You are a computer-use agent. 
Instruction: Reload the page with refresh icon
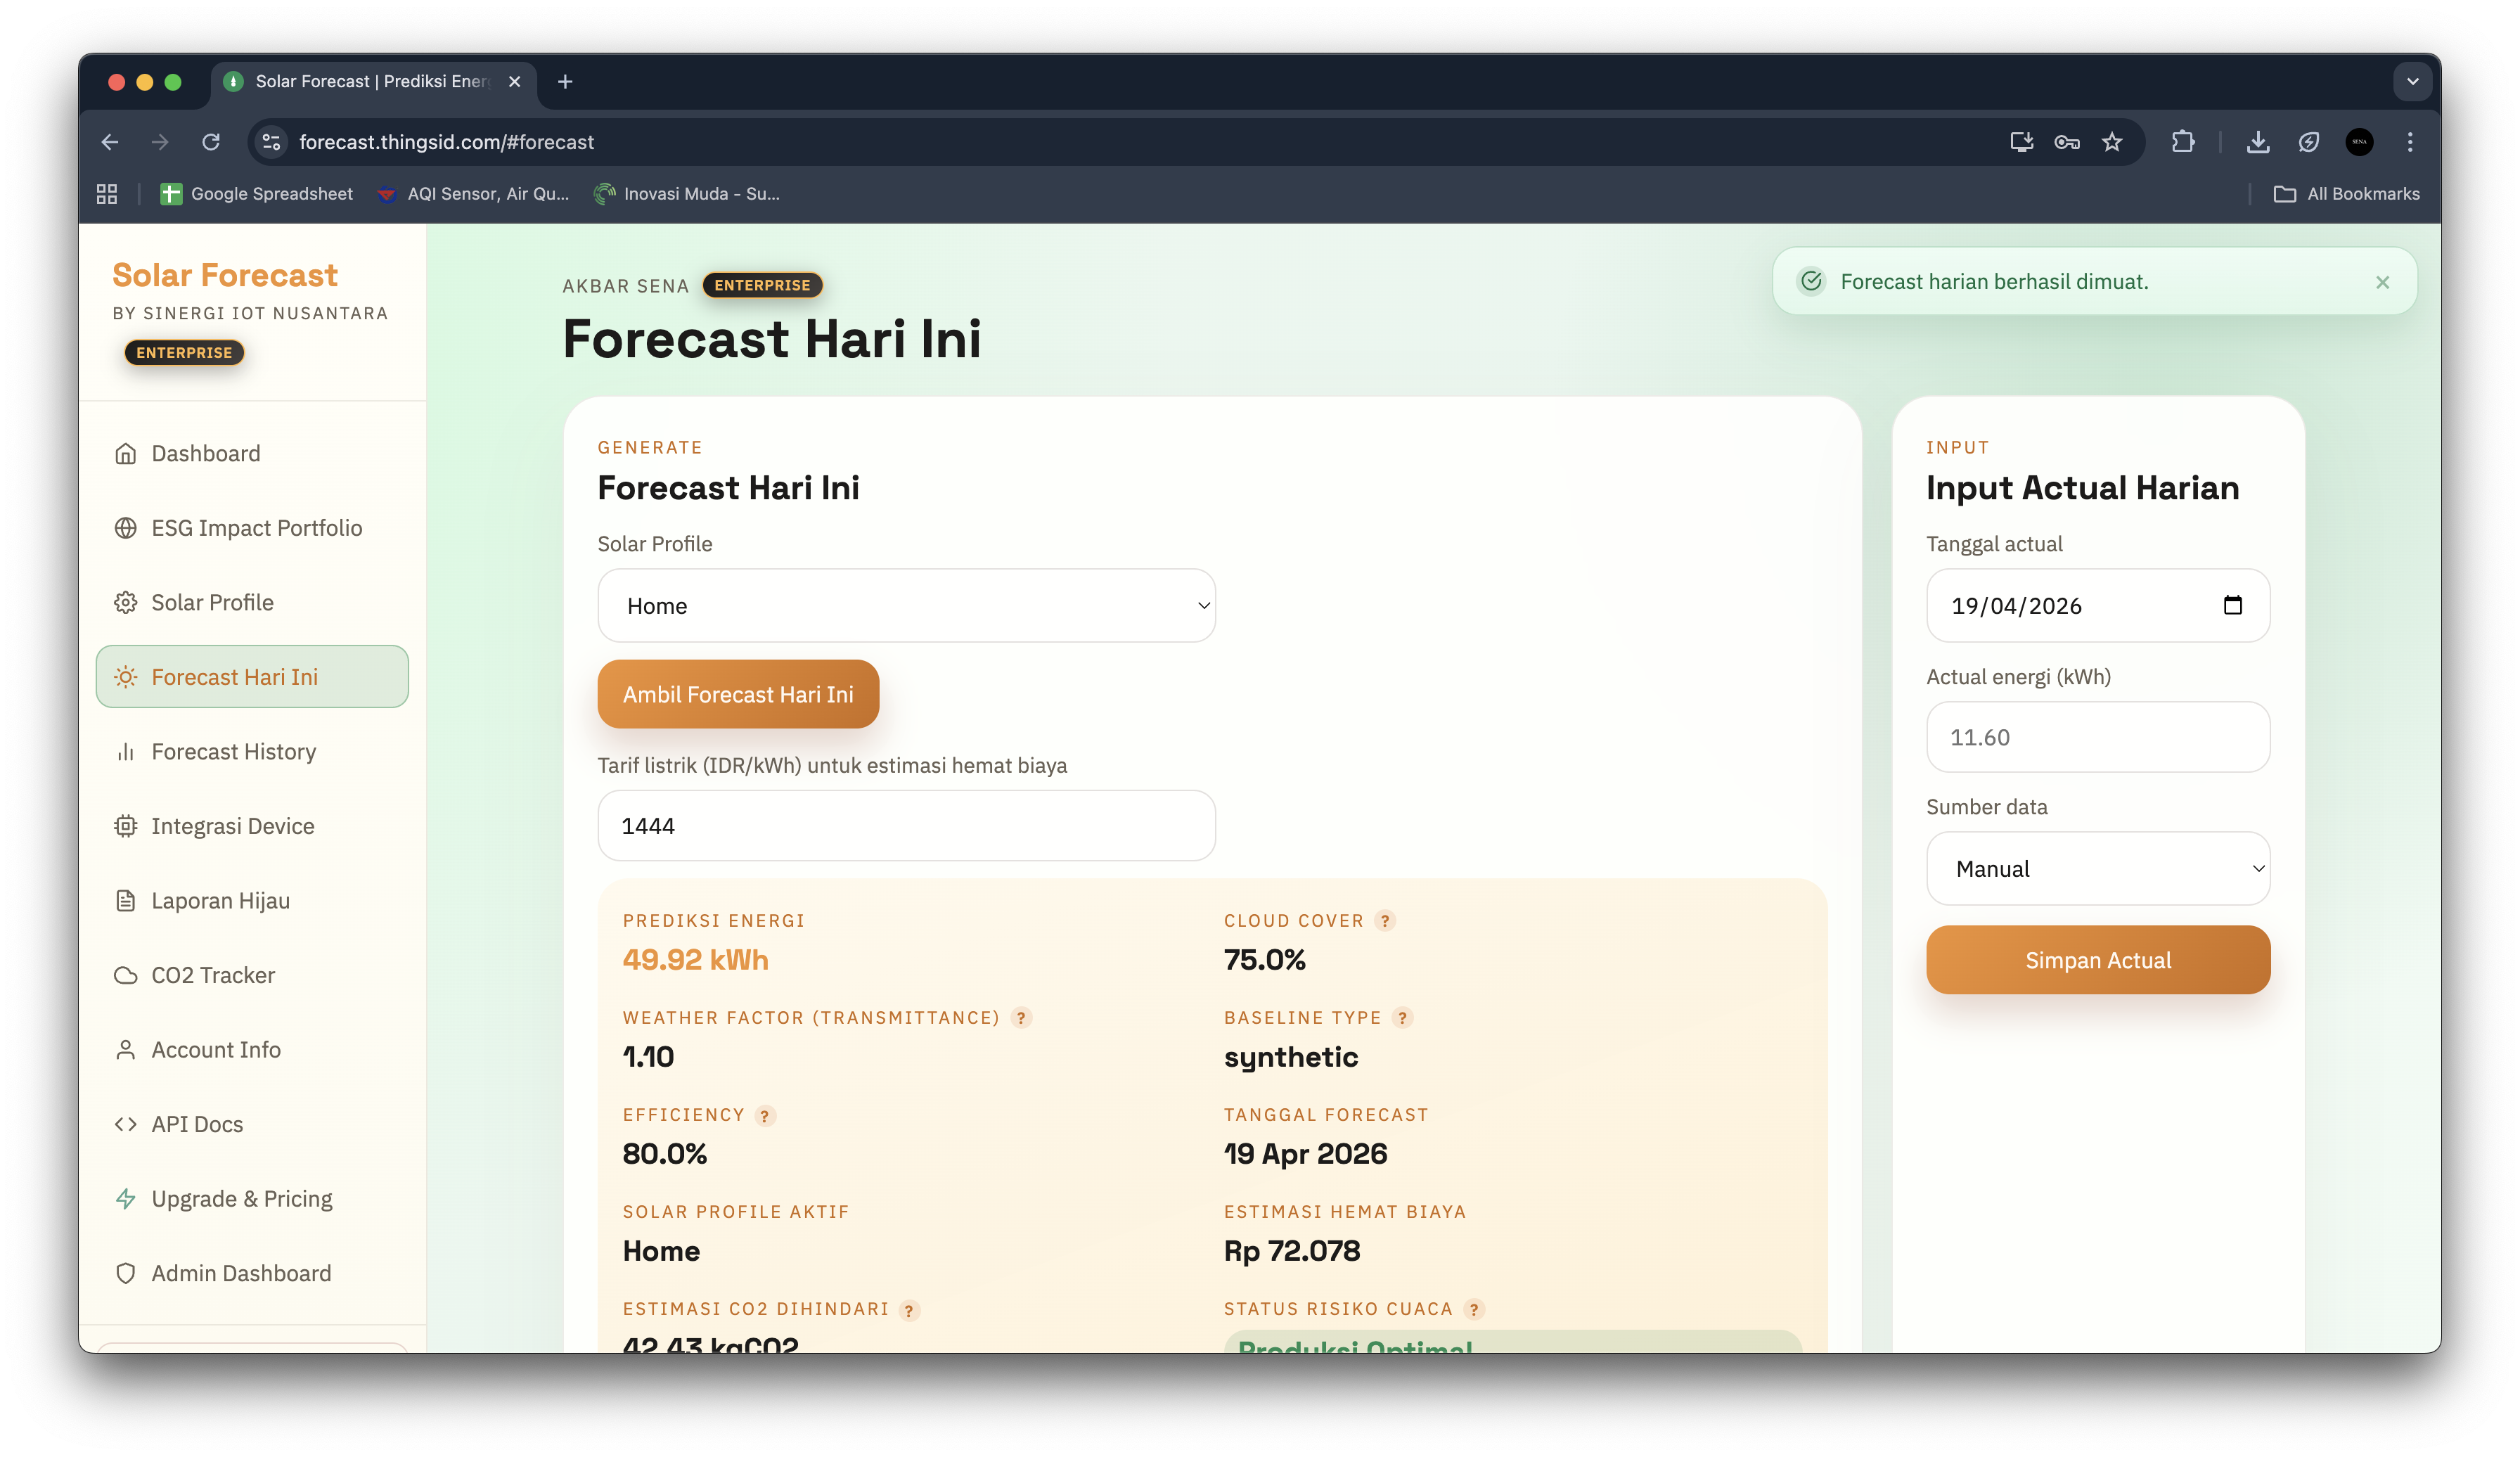coord(211,142)
